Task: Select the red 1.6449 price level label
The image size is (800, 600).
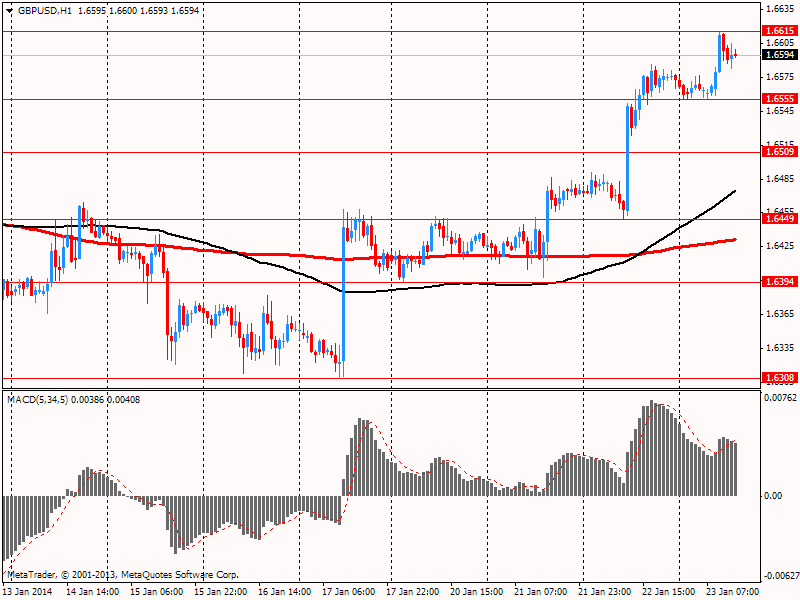Action: (x=779, y=219)
